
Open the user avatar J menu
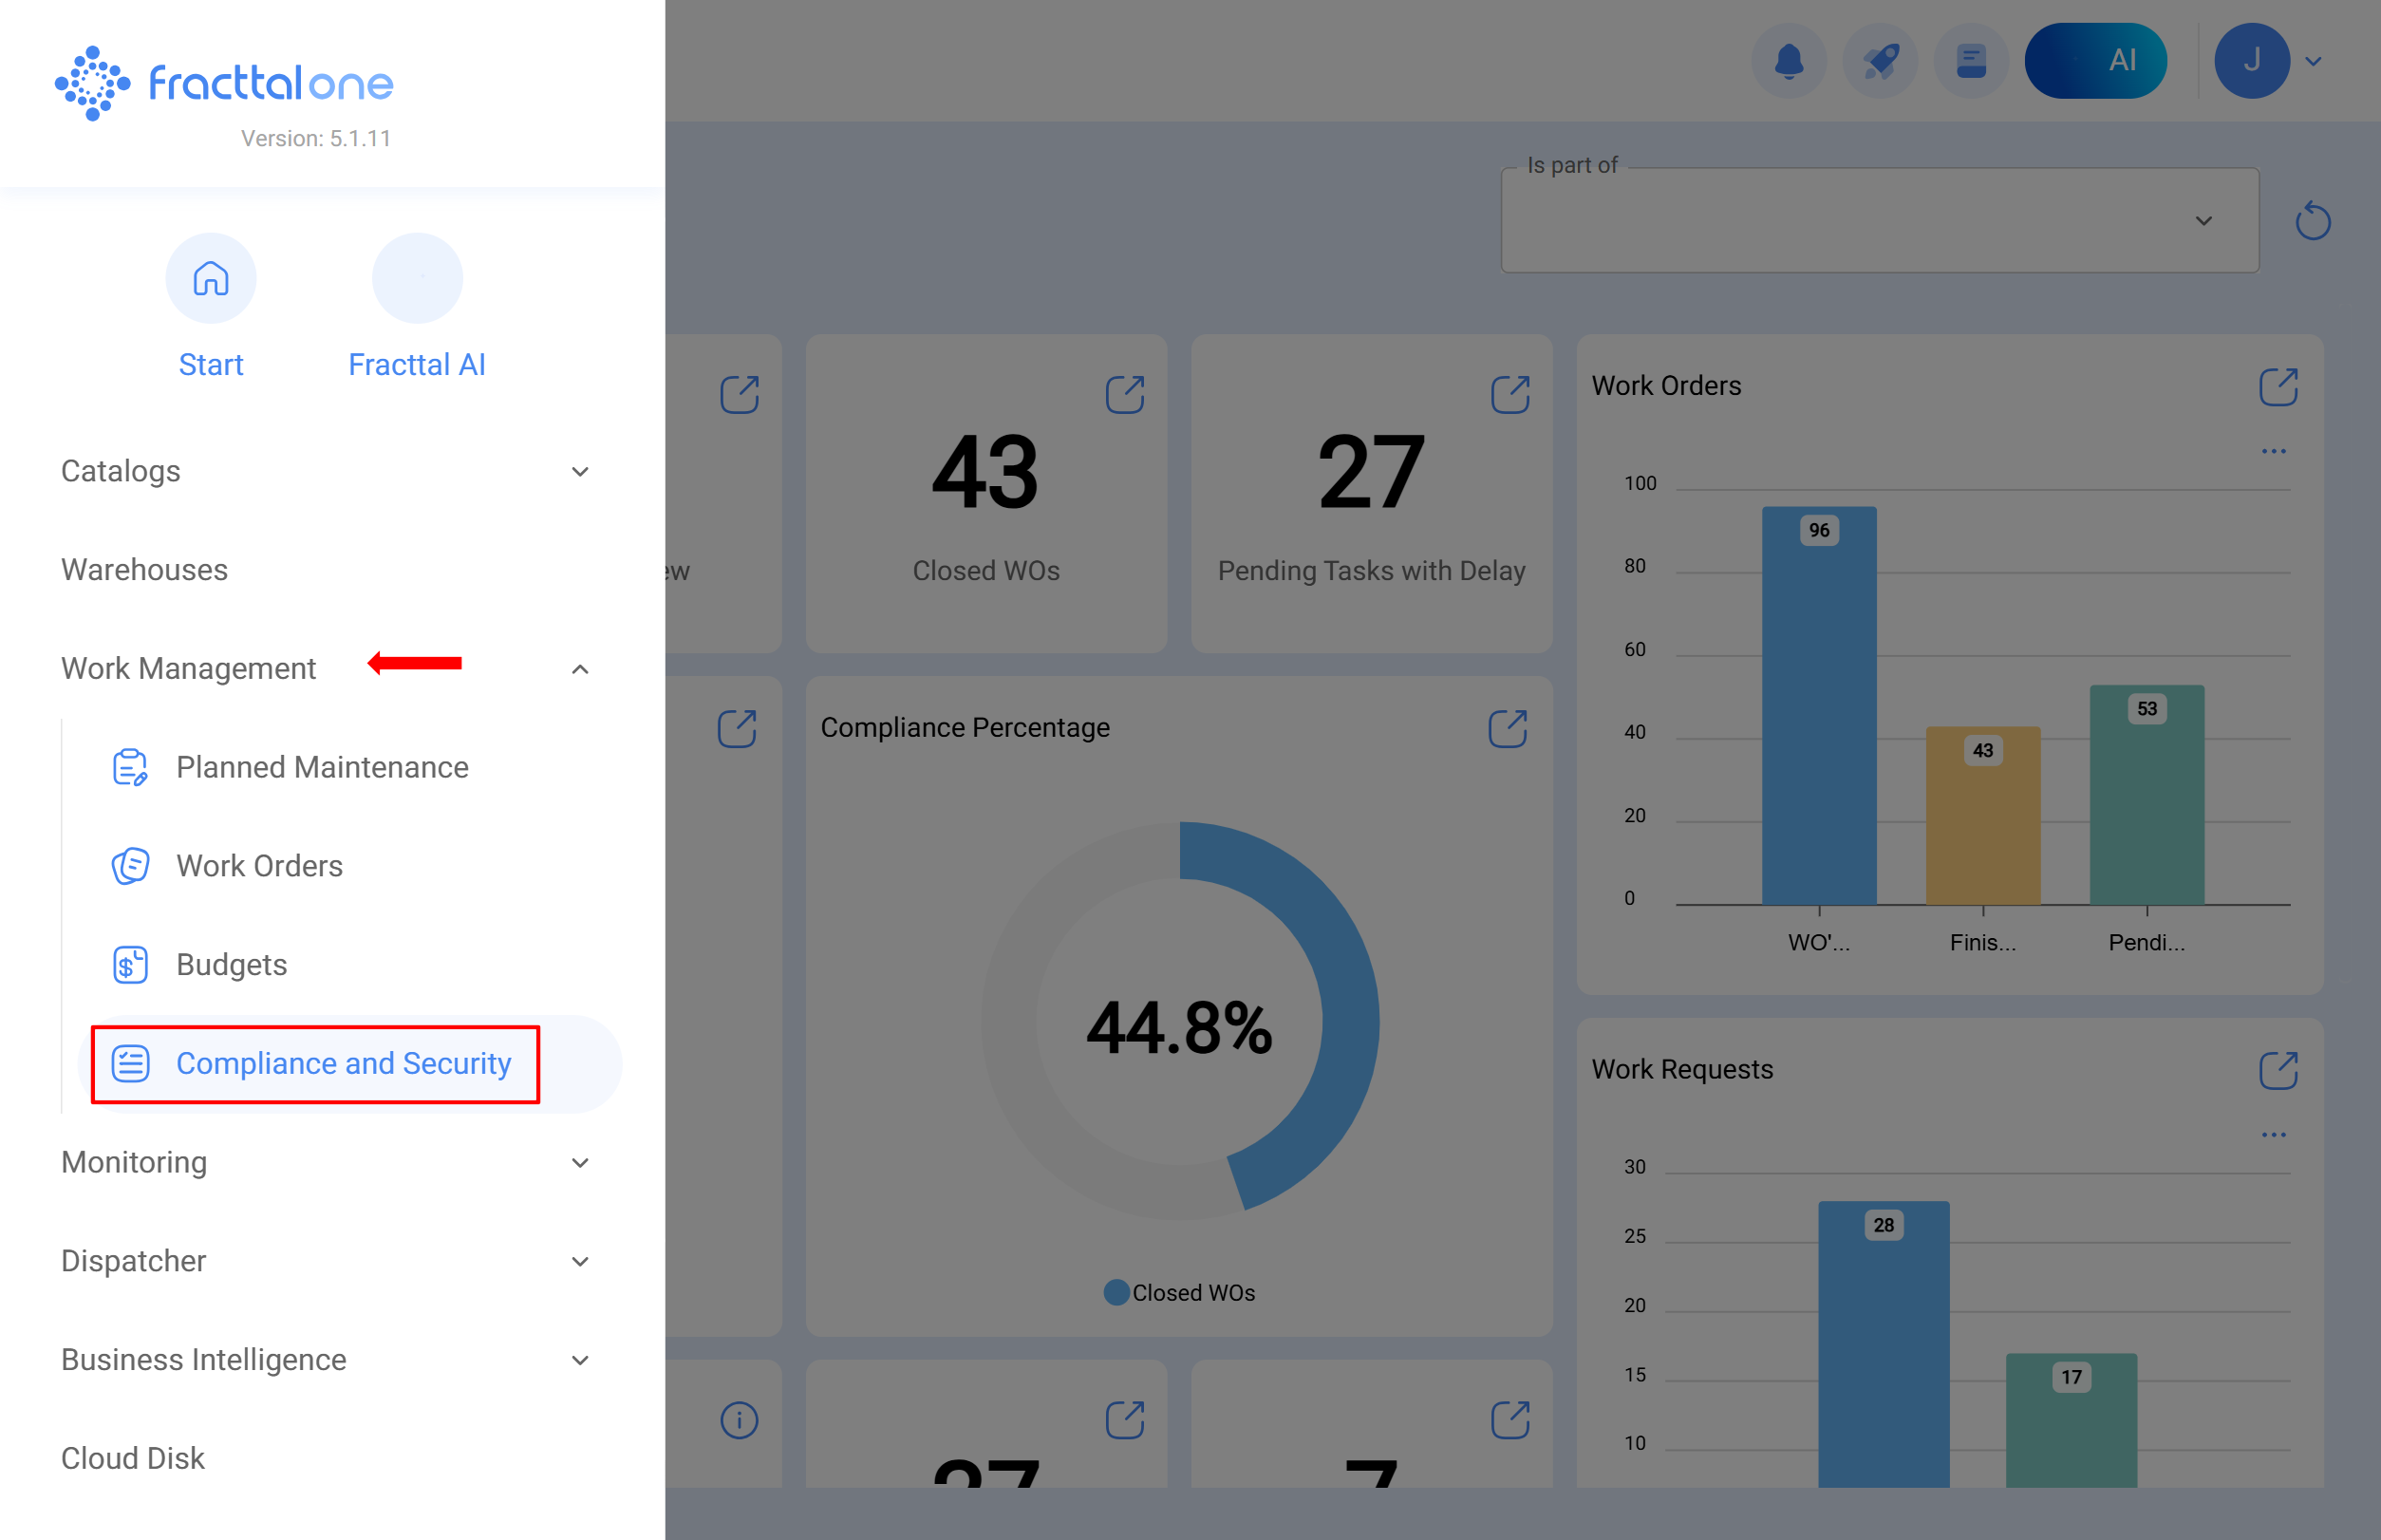(2252, 61)
